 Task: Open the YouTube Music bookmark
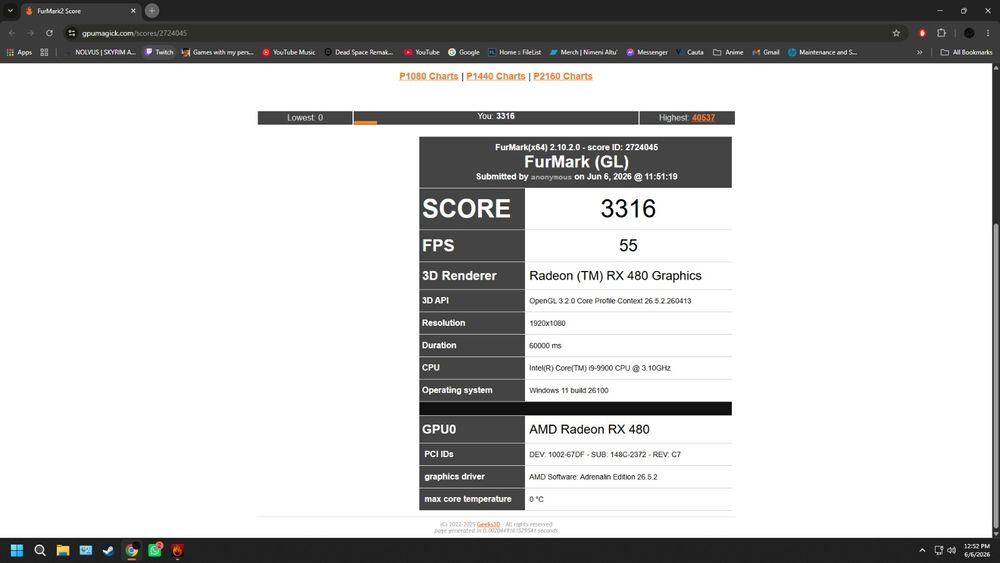click(x=288, y=52)
